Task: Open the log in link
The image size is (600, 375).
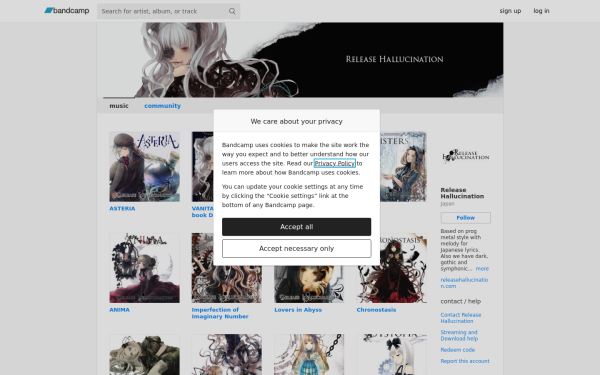Action: 541,11
